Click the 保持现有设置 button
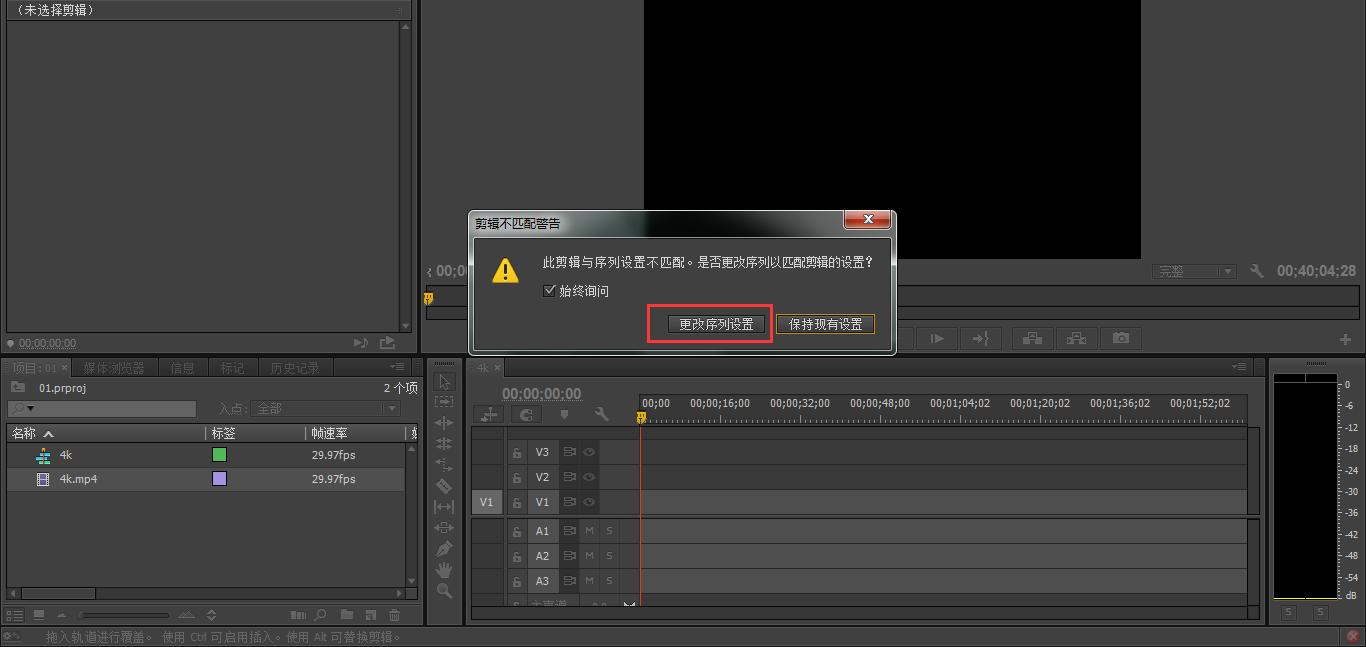The height and width of the screenshot is (647, 1366). [825, 324]
